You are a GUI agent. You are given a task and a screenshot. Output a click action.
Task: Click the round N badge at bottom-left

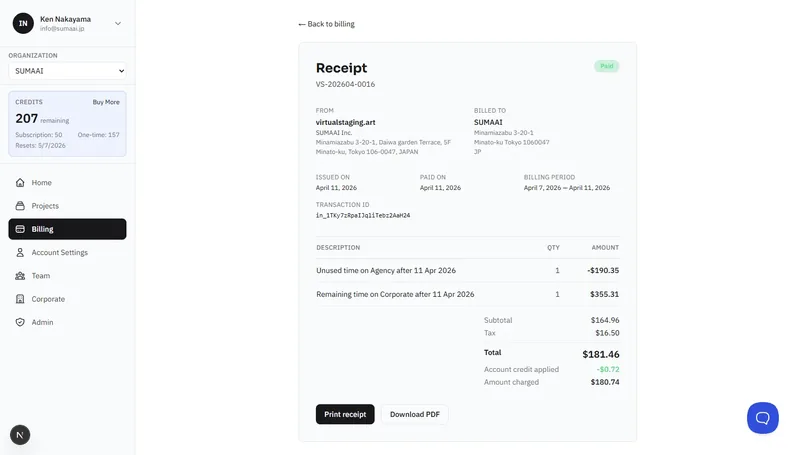[x=20, y=434]
